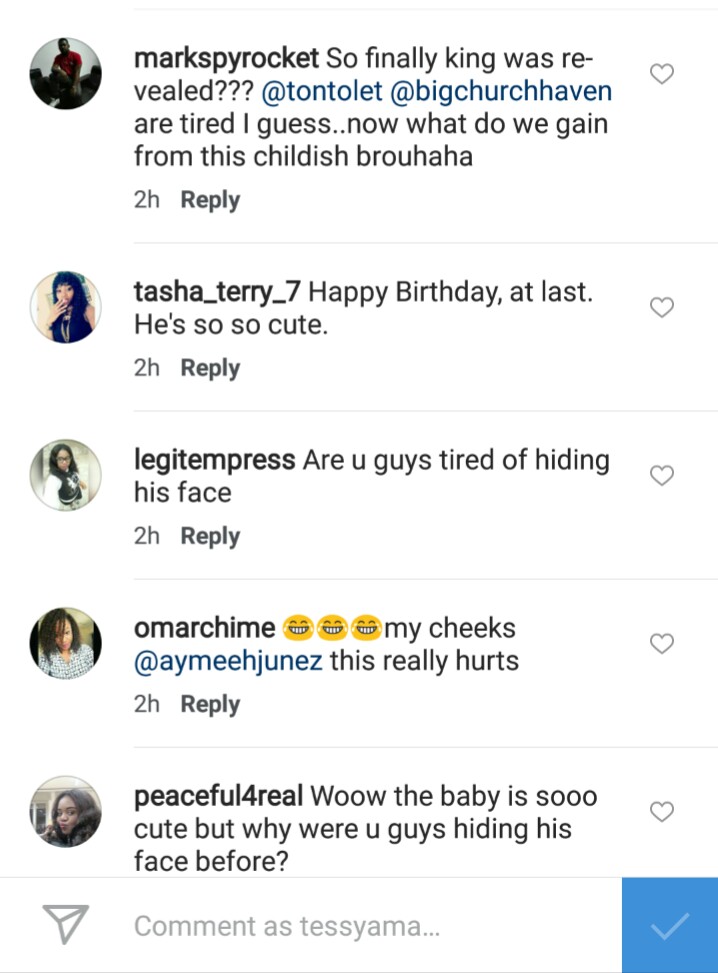The height and width of the screenshot is (973, 718).
Task: Open the @bigchurchhaven mention
Action: [x=520, y=92]
